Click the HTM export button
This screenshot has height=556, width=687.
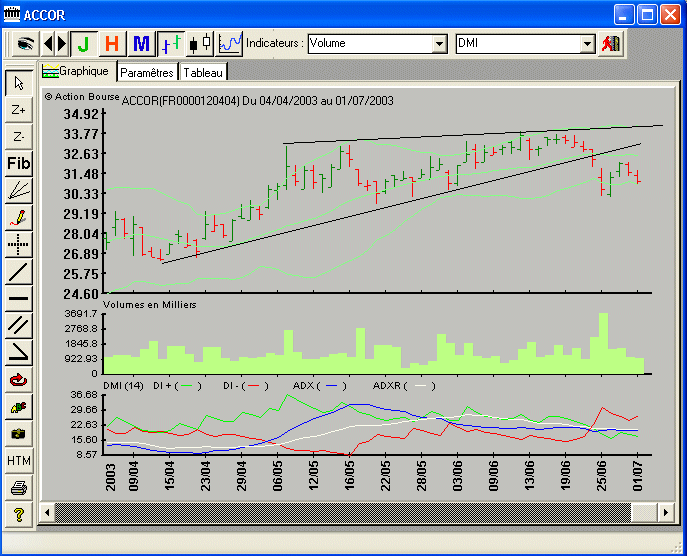(x=18, y=461)
